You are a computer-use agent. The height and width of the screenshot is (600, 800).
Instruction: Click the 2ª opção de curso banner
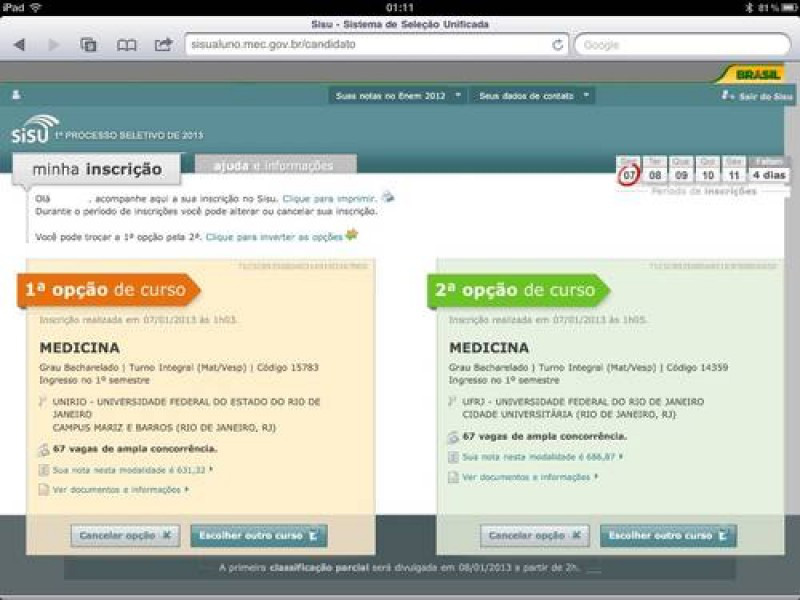(x=517, y=290)
